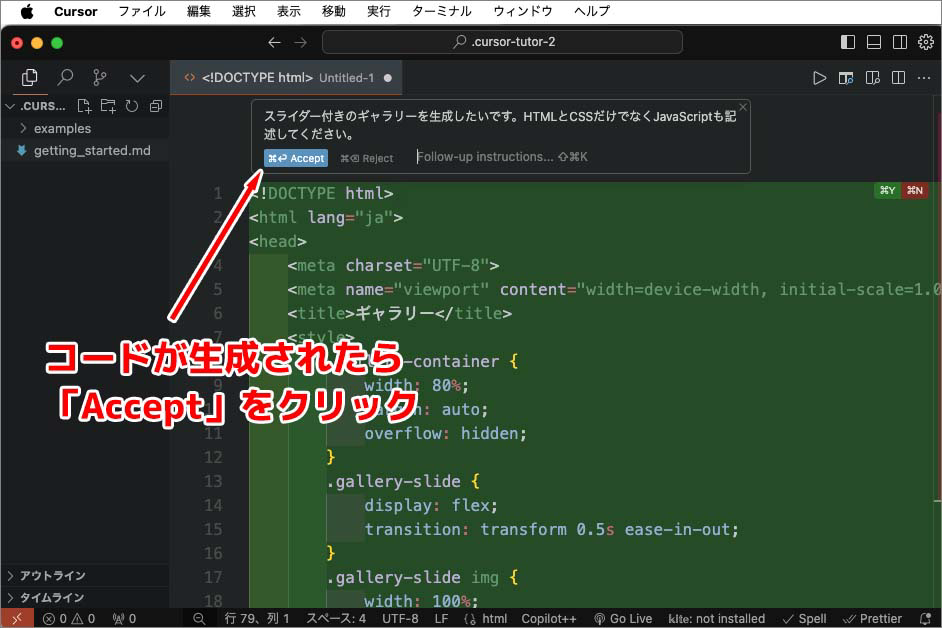942x628 pixels.
Task: Click the New Folder icon in explorer
Action: click(108, 106)
